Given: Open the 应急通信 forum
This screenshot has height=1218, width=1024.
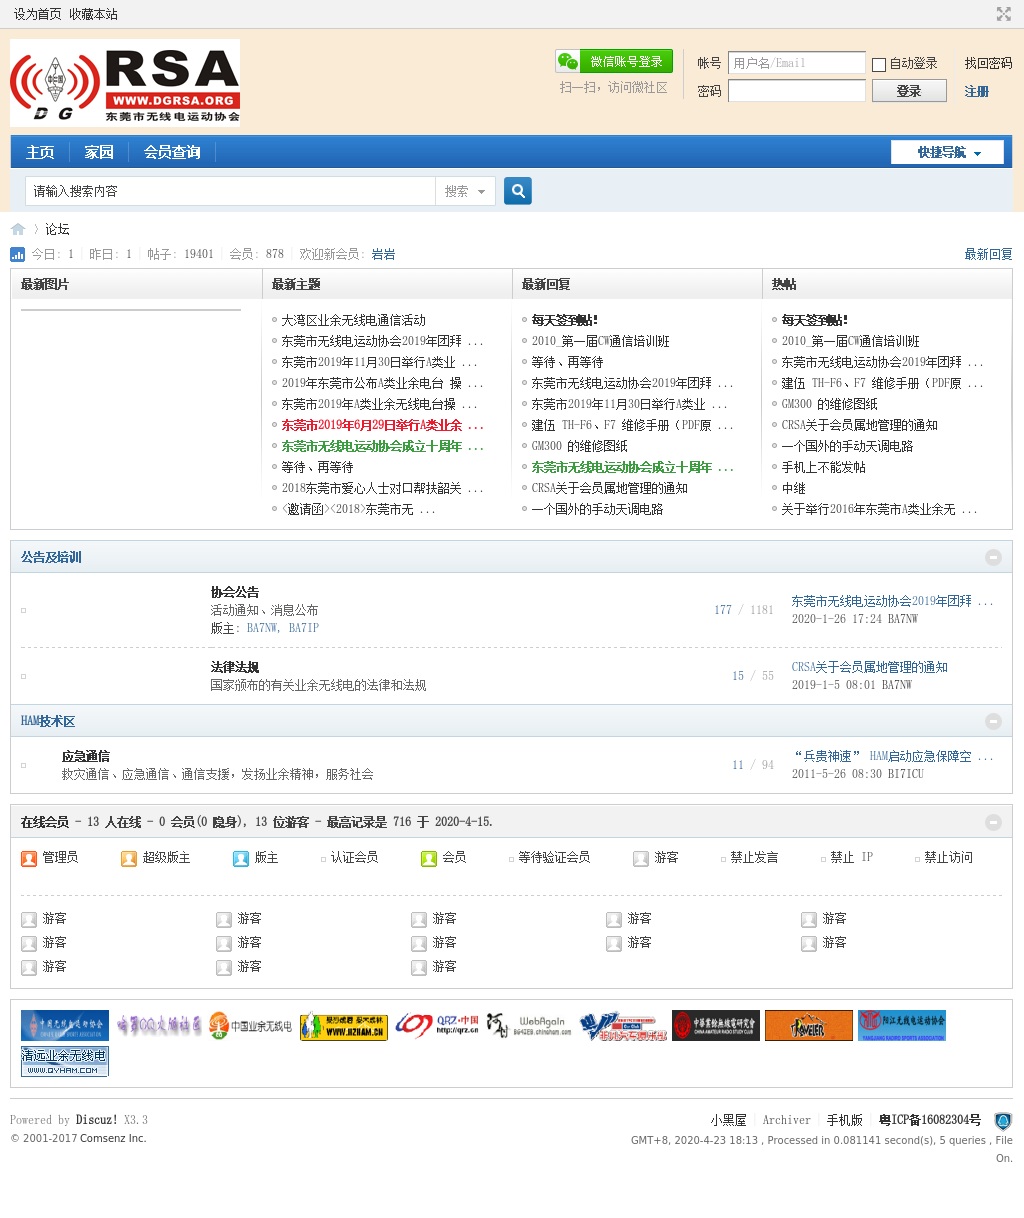Looking at the screenshot, I should tap(86, 756).
